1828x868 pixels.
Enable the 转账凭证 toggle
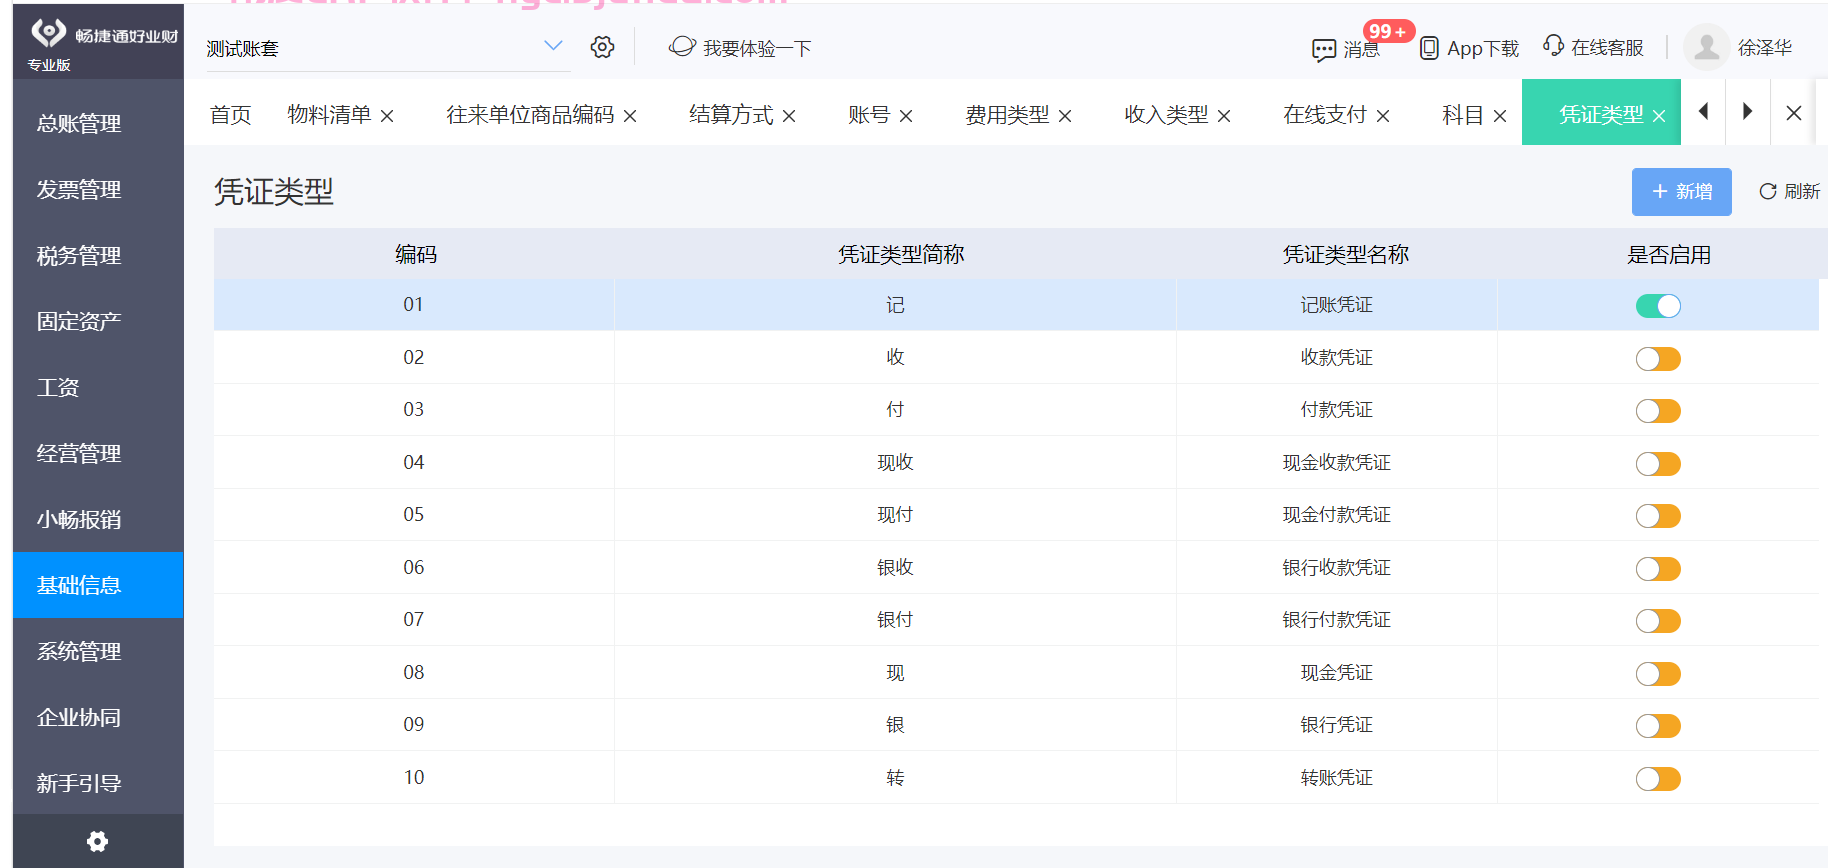[x=1658, y=779]
